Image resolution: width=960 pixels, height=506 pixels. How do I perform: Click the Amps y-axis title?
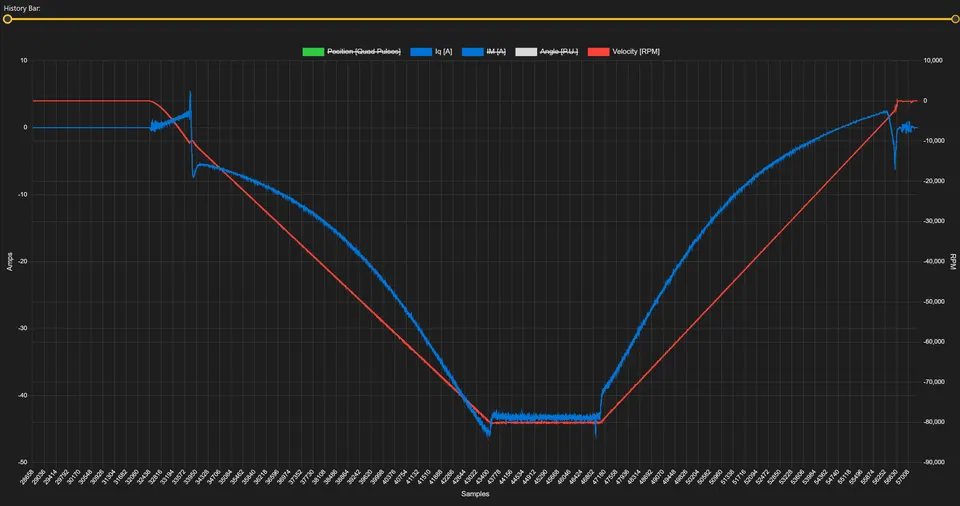tap(9, 262)
